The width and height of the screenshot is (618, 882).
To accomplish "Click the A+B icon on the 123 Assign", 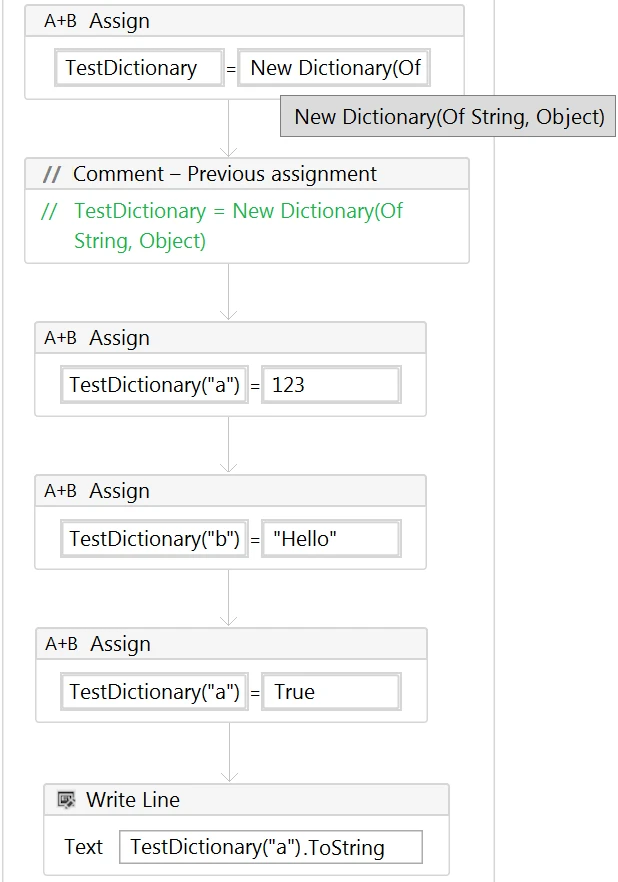I will coord(60,338).
